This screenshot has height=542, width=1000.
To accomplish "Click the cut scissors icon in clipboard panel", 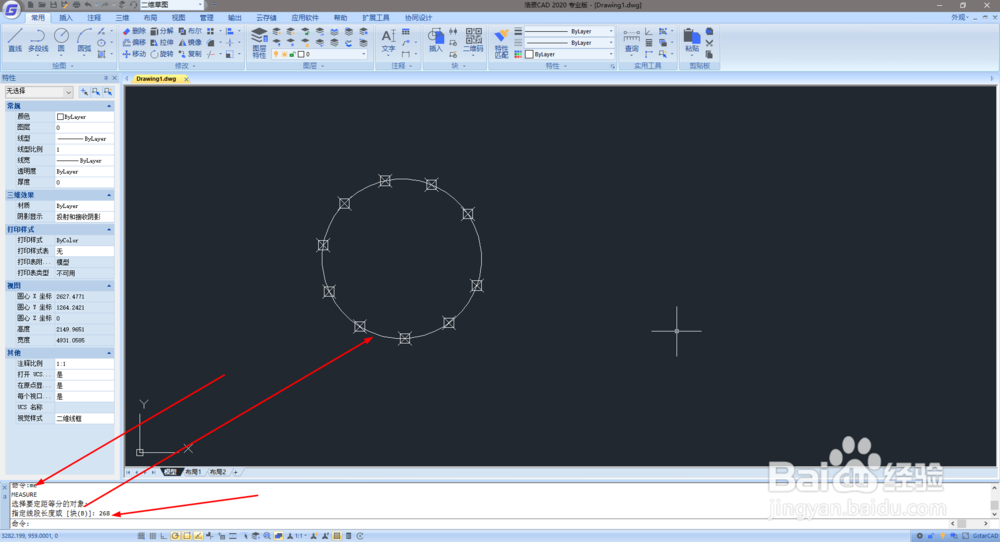I will pyautogui.click(x=710, y=43).
